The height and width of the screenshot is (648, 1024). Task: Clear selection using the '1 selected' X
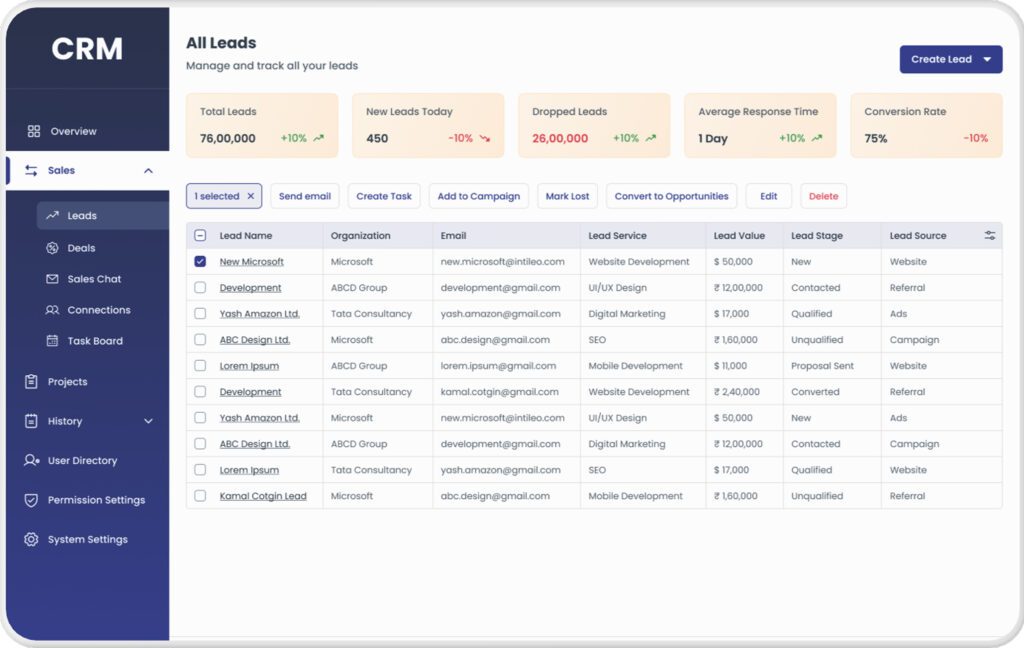pos(251,196)
